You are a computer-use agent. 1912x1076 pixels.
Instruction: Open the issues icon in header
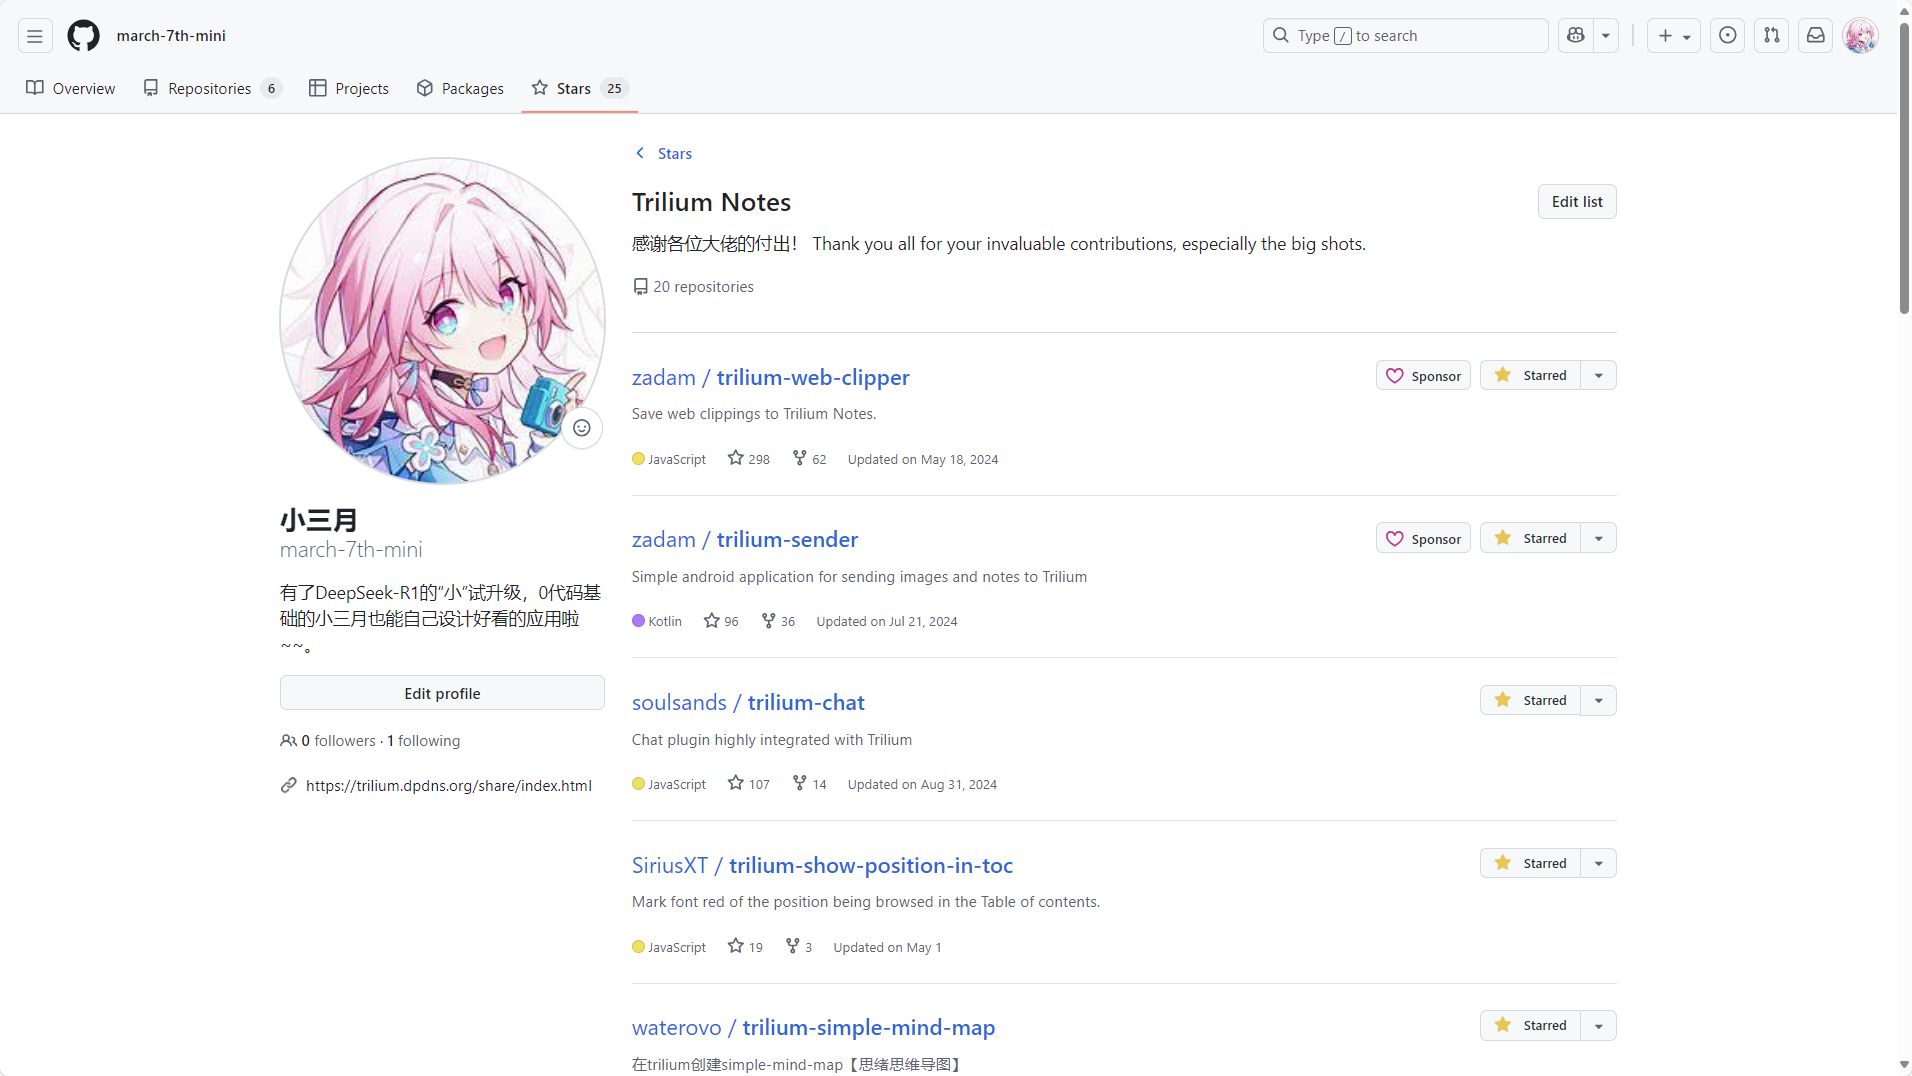pyautogui.click(x=1727, y=36)
